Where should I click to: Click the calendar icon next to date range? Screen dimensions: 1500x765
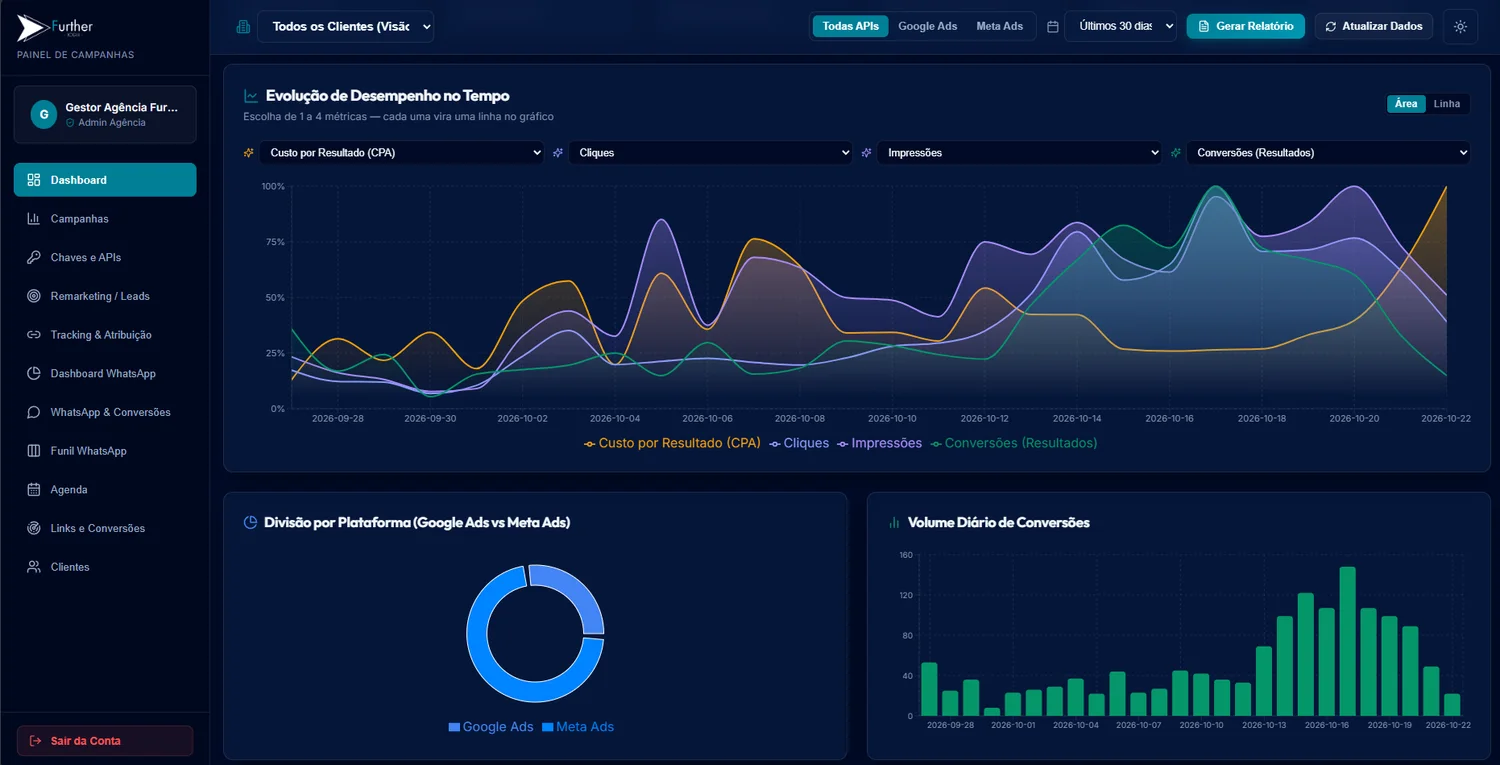(x=1052, y=27)
